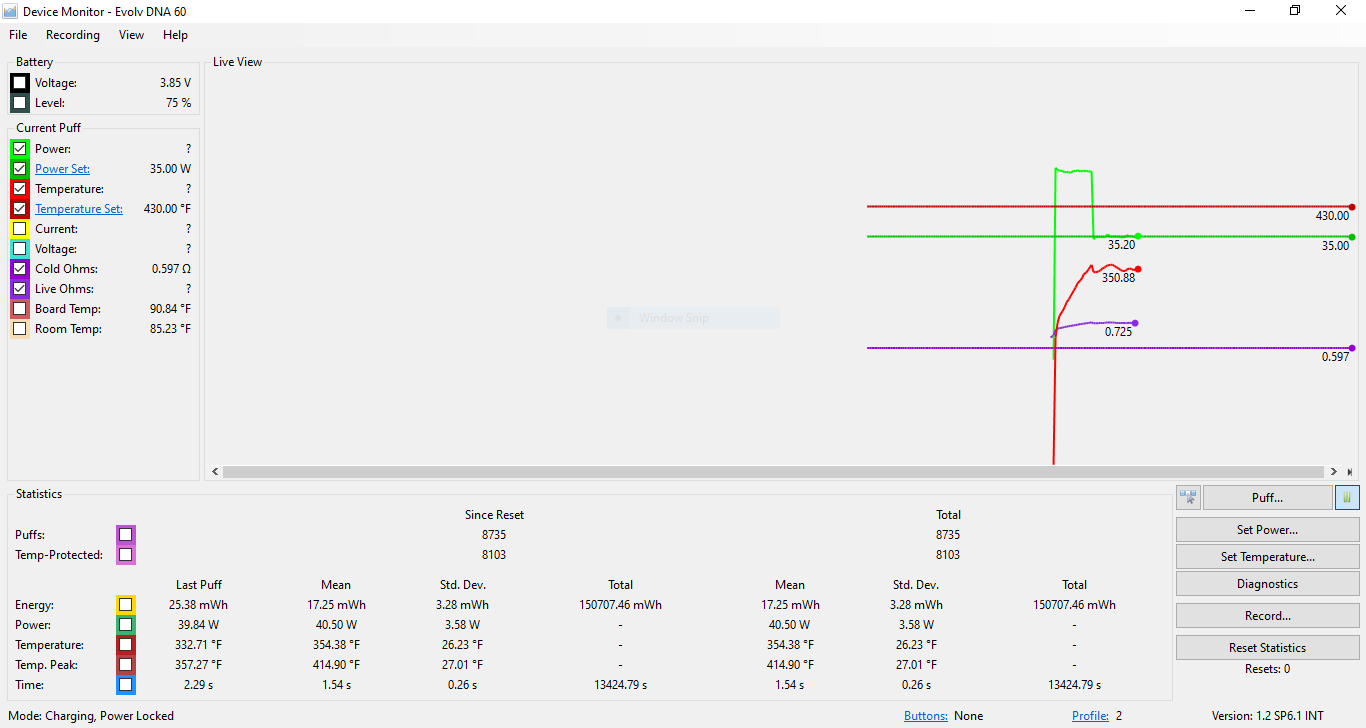The image size is (1366, 728).
Task: Open the Help menu
Action: (x=175, y=35)
